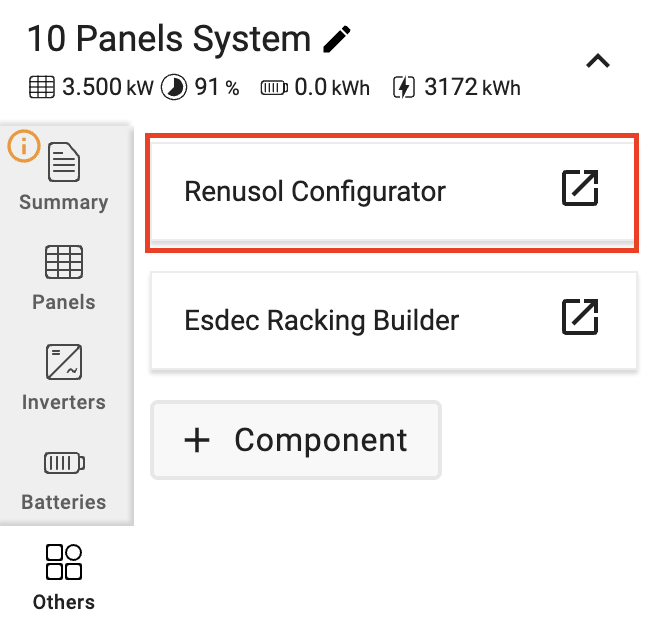
Task: Click the Esdec Racking Builder external link icon
Action: pyautogui.click(x=580, y=316)
